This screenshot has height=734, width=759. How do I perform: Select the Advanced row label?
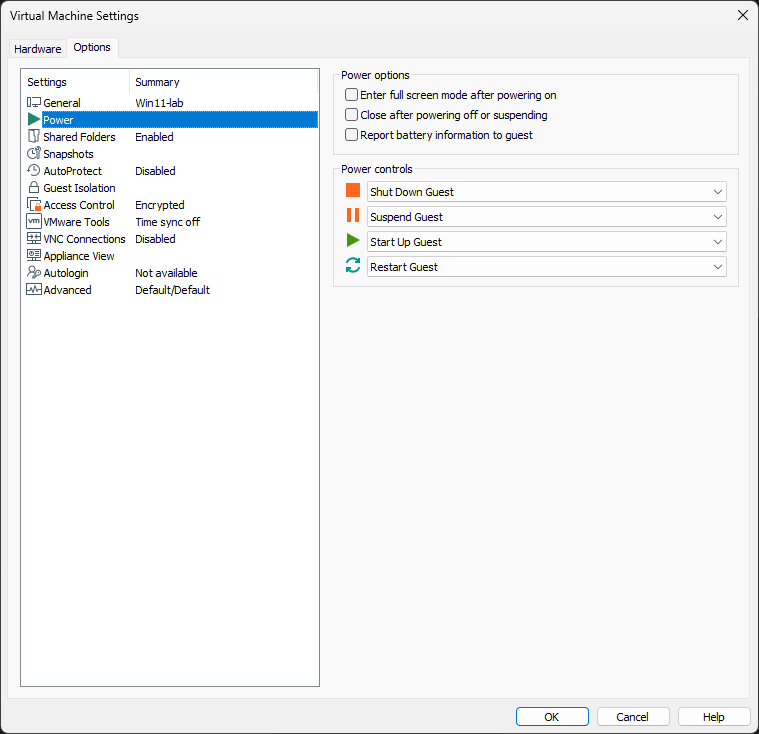(67, 290)
